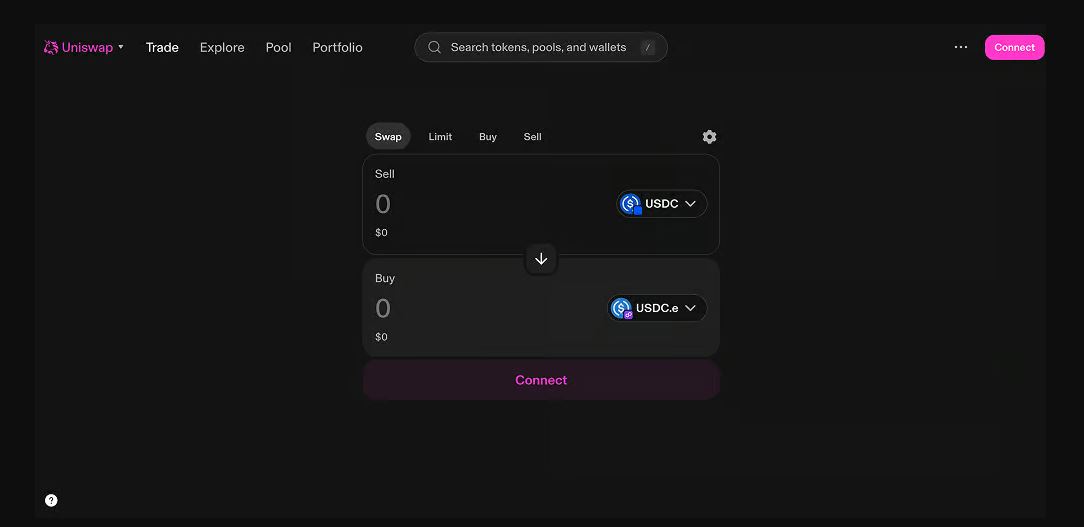Navigate to Portfolio
Screen dimensions: 1084x527
coord(337,47)
